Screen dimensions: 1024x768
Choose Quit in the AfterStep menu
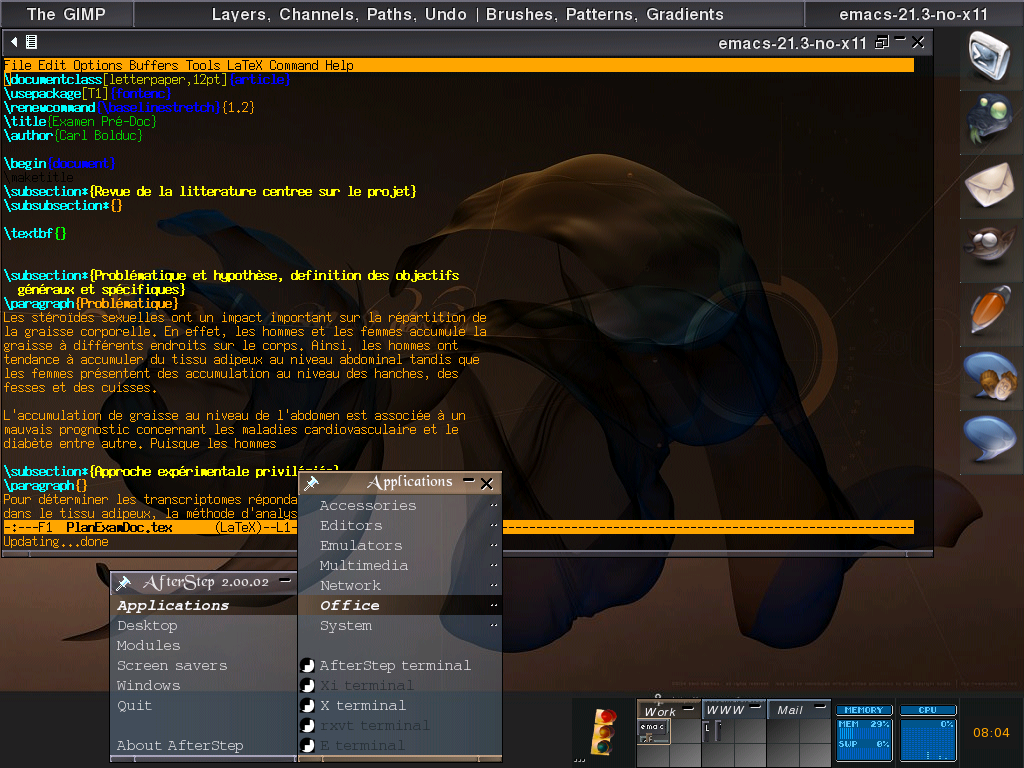[204, 706]
